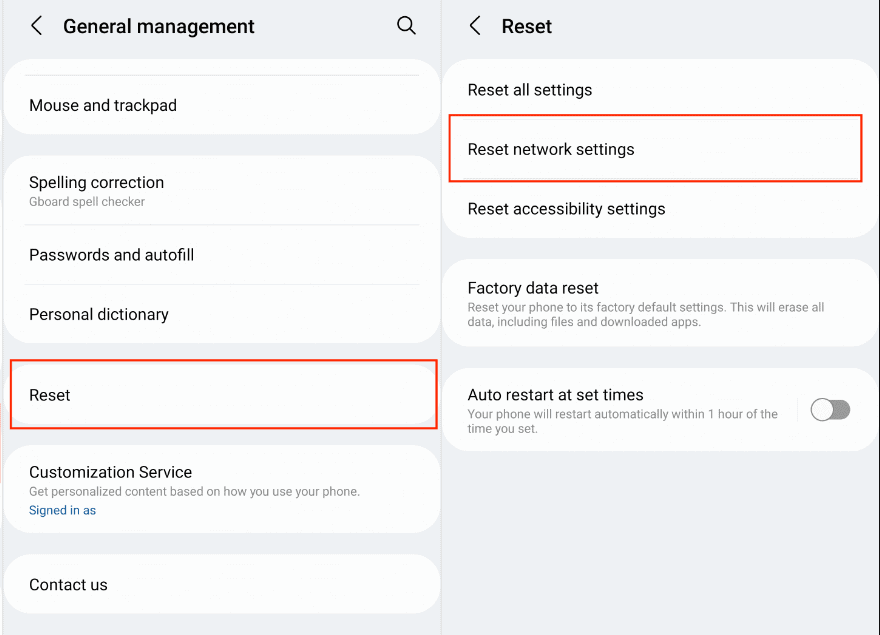Click the back arrow on General management

pos(36,26)
